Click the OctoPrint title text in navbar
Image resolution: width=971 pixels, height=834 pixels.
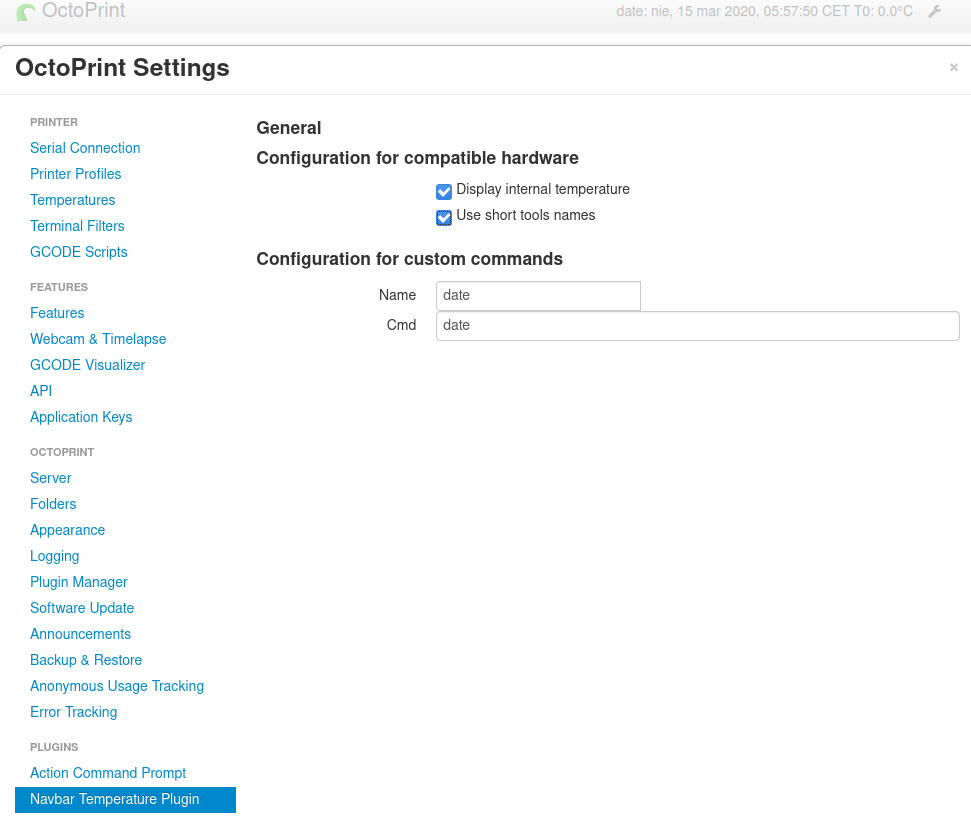coord(84,11)
